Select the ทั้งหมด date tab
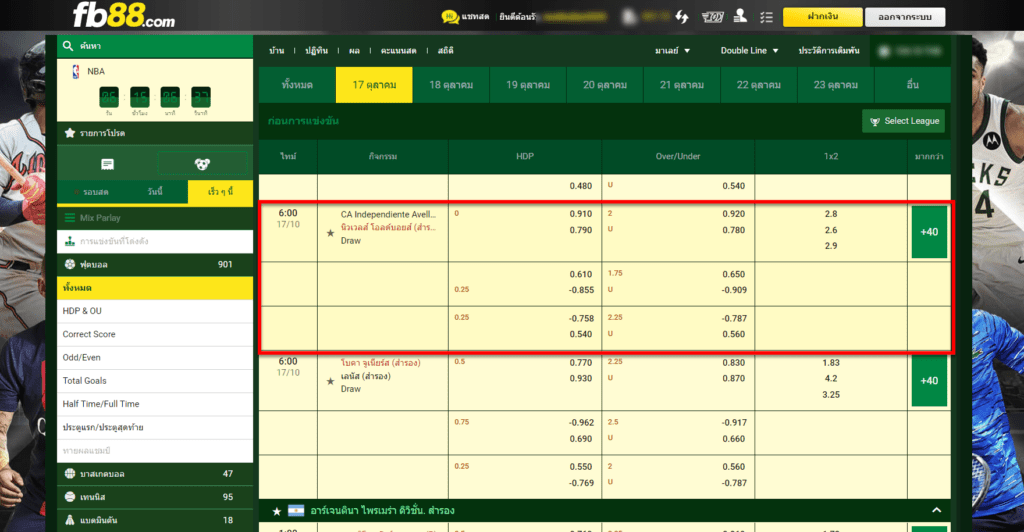1024x532 pixels. 297,85
